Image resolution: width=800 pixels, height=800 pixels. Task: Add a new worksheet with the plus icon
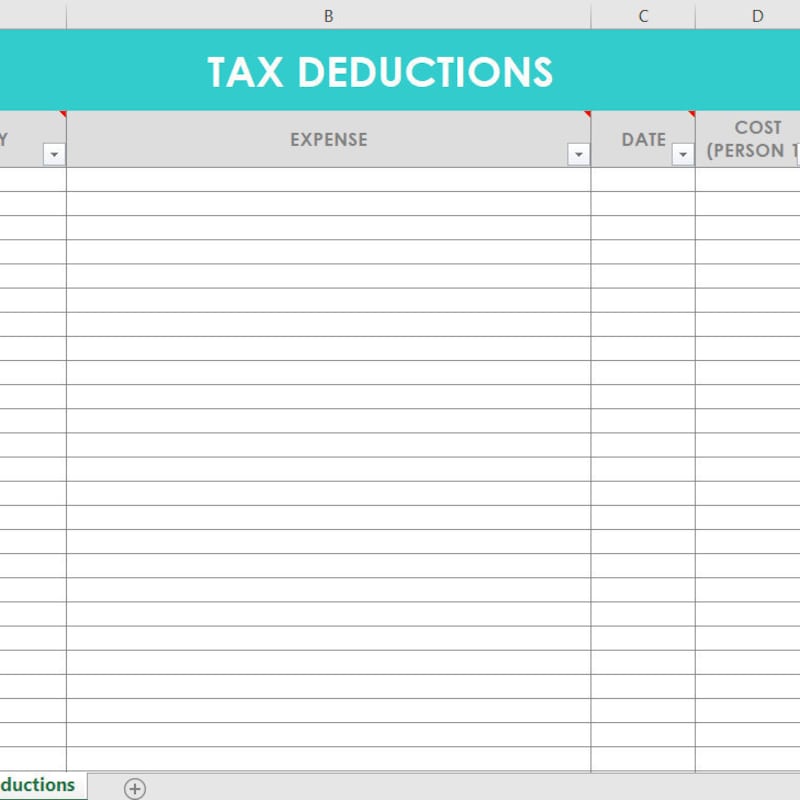(x=133, y=787)
